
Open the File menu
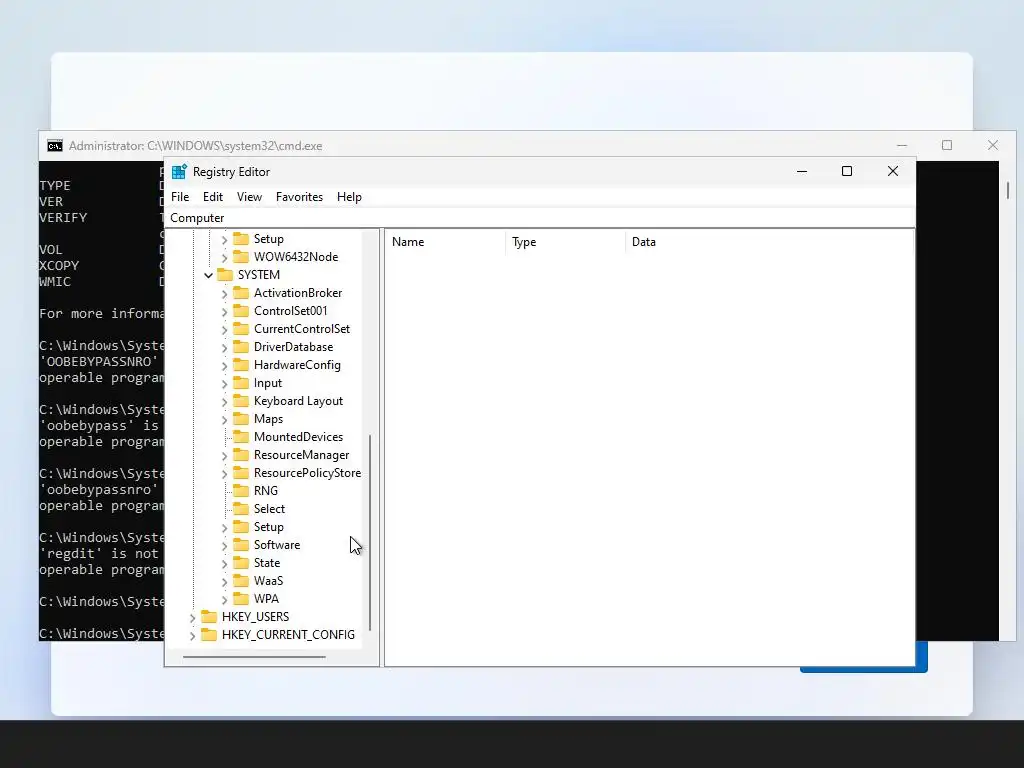tap(180, 197)
